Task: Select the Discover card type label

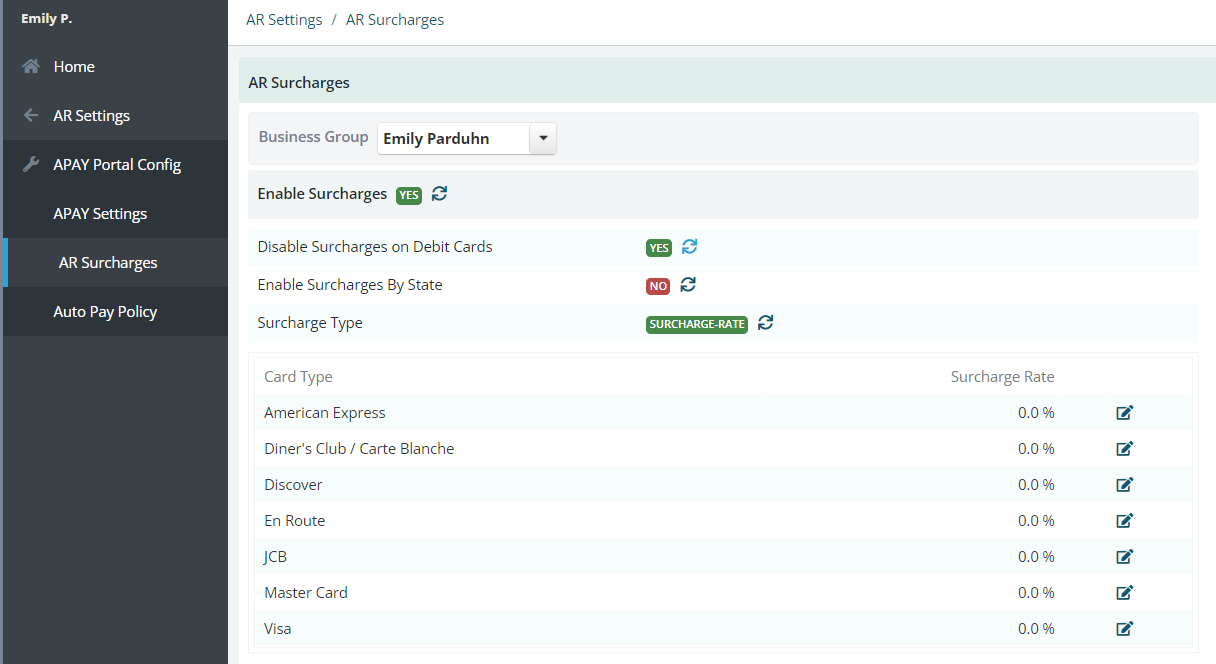Action: pos(293,485)
